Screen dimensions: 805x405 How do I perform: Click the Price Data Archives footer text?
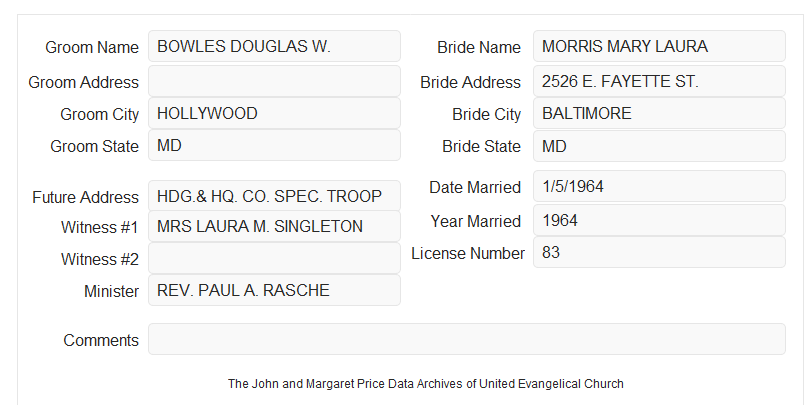426,384
